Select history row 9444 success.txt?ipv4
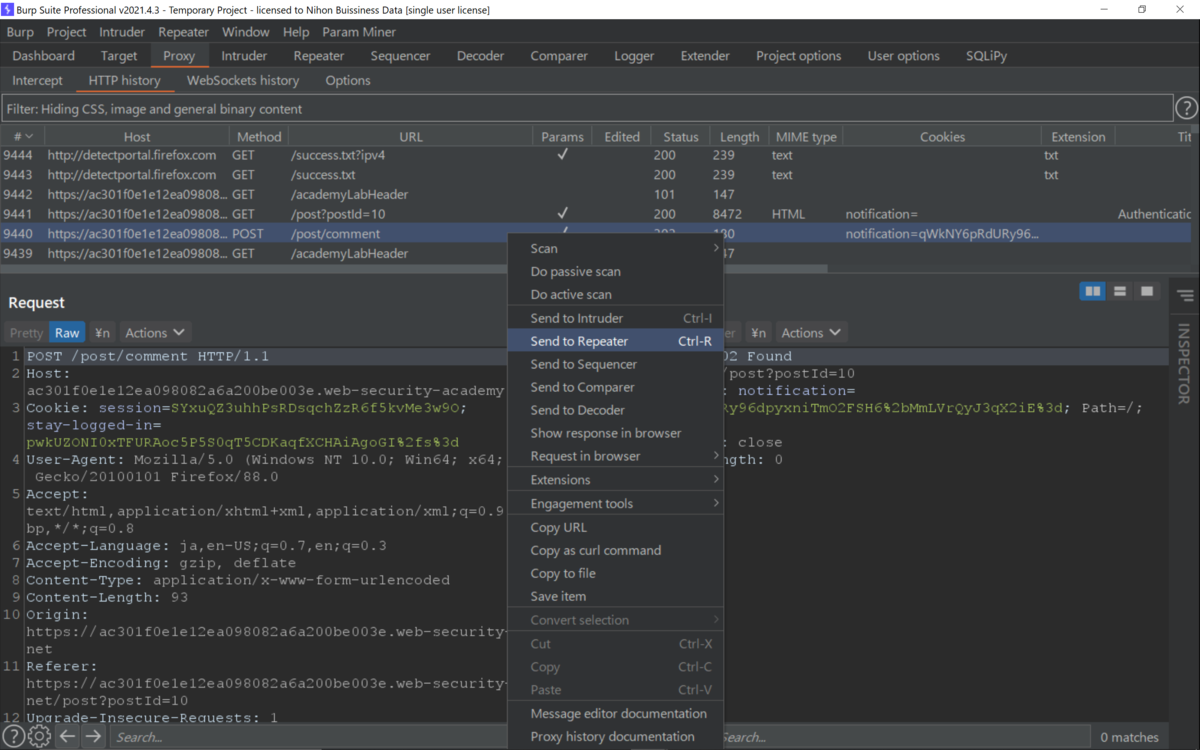 [x=596, y=155]
